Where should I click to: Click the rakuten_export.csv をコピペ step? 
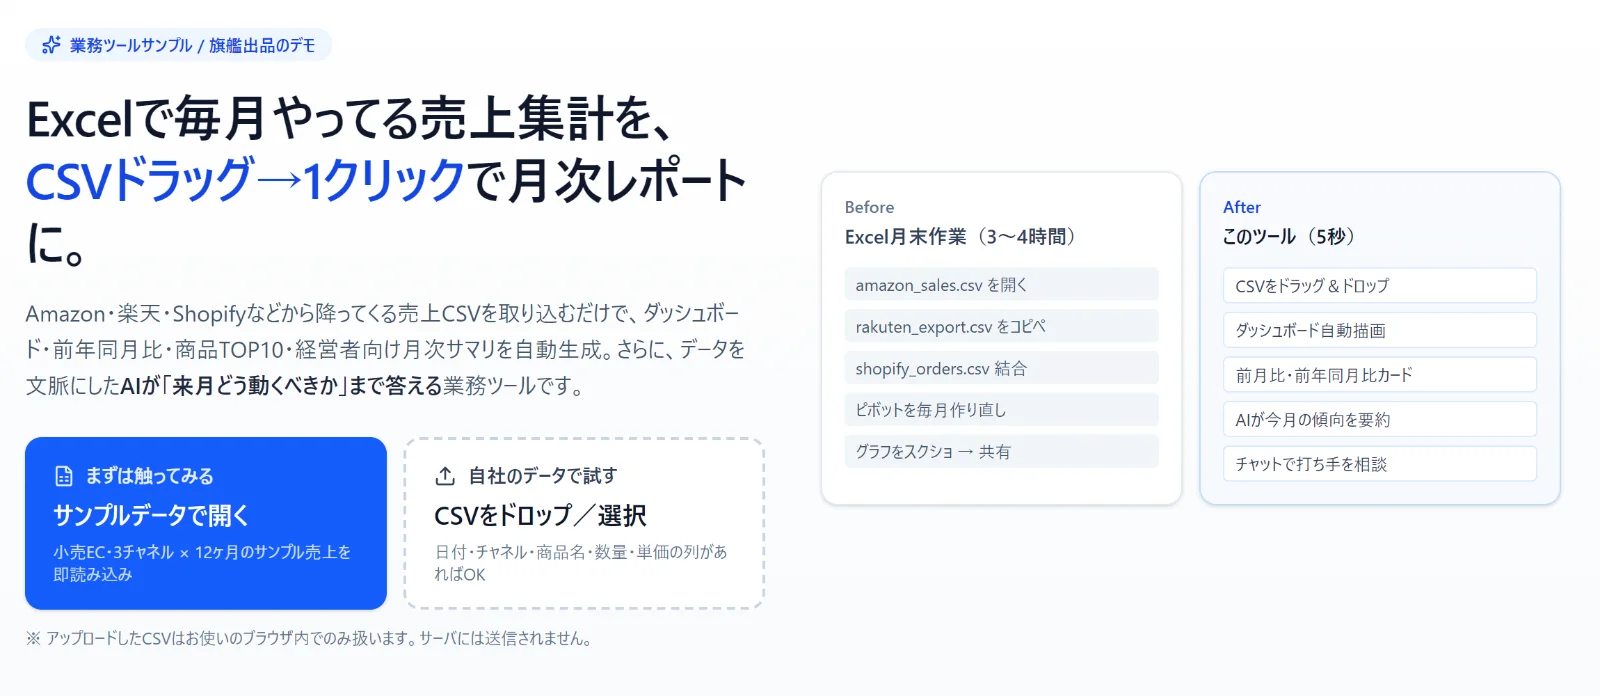[x=1001, y=326]
